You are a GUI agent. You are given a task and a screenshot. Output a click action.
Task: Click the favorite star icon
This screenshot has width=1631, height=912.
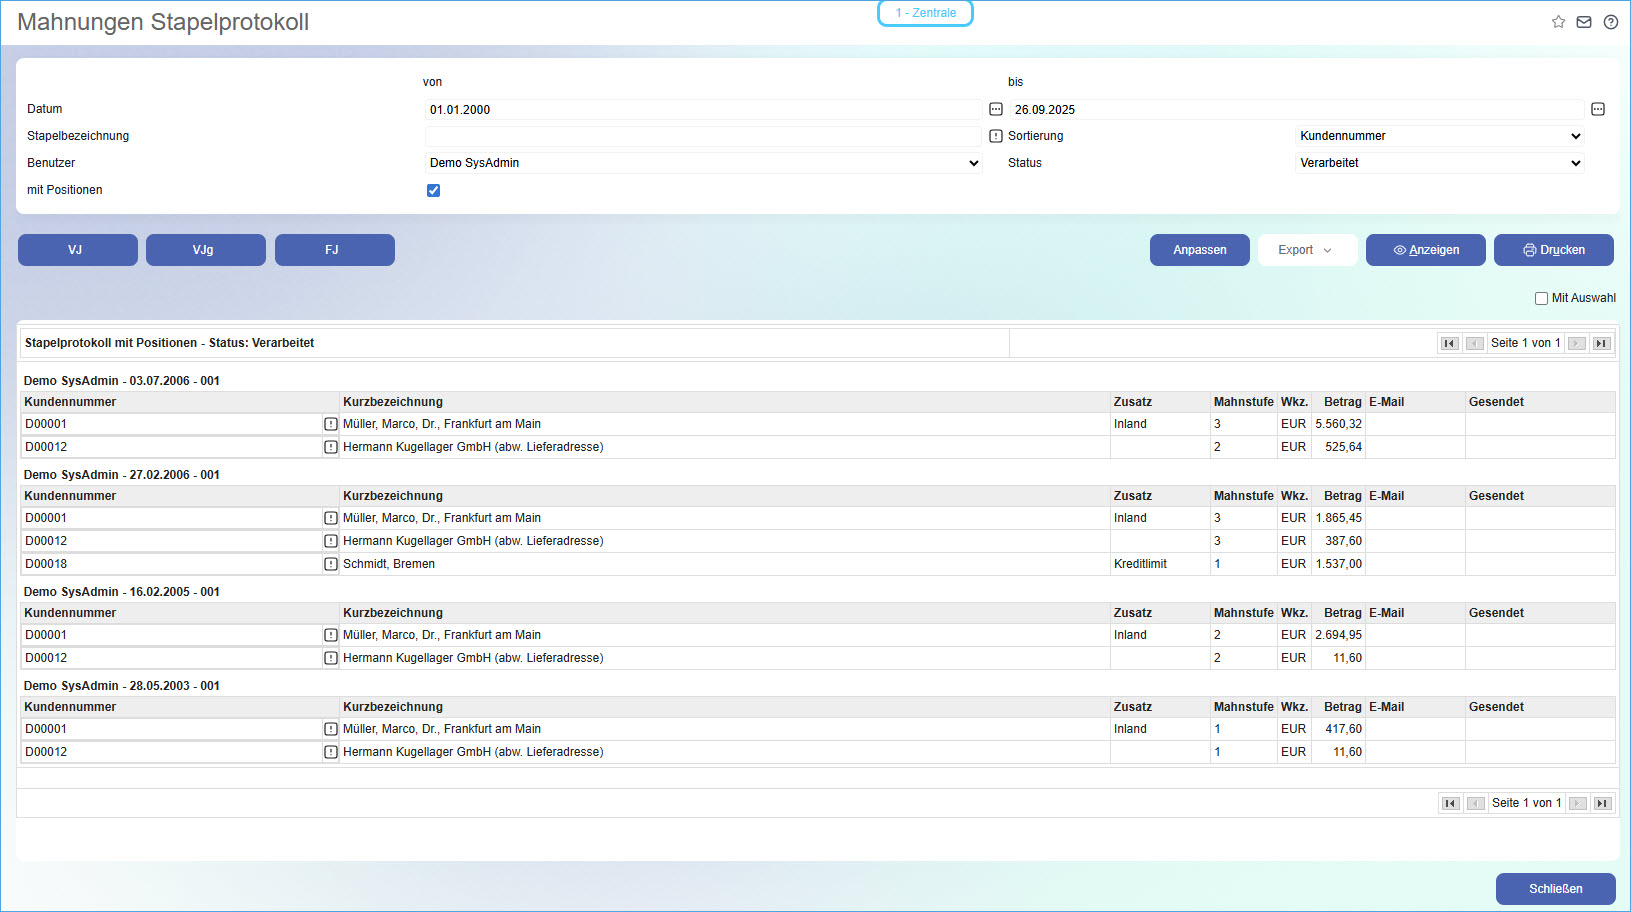[x=1558, y=22]
